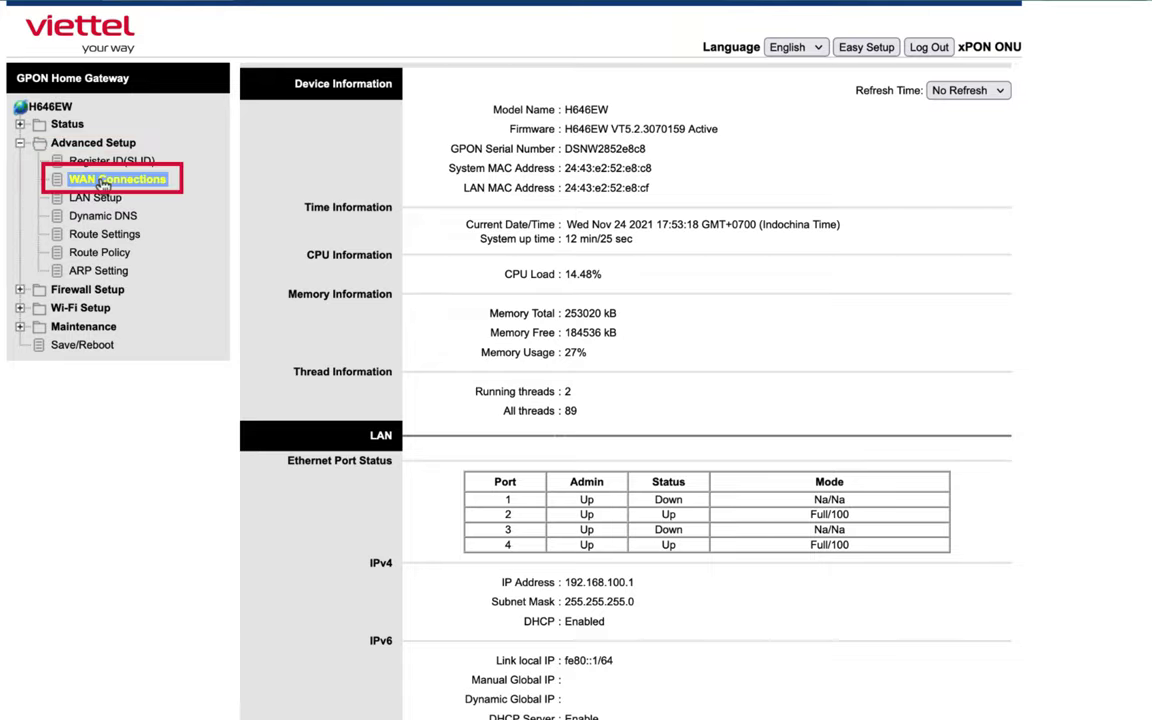
Task: Expand the Firewall Setup tree node
Action: click(x=20, y=290)
